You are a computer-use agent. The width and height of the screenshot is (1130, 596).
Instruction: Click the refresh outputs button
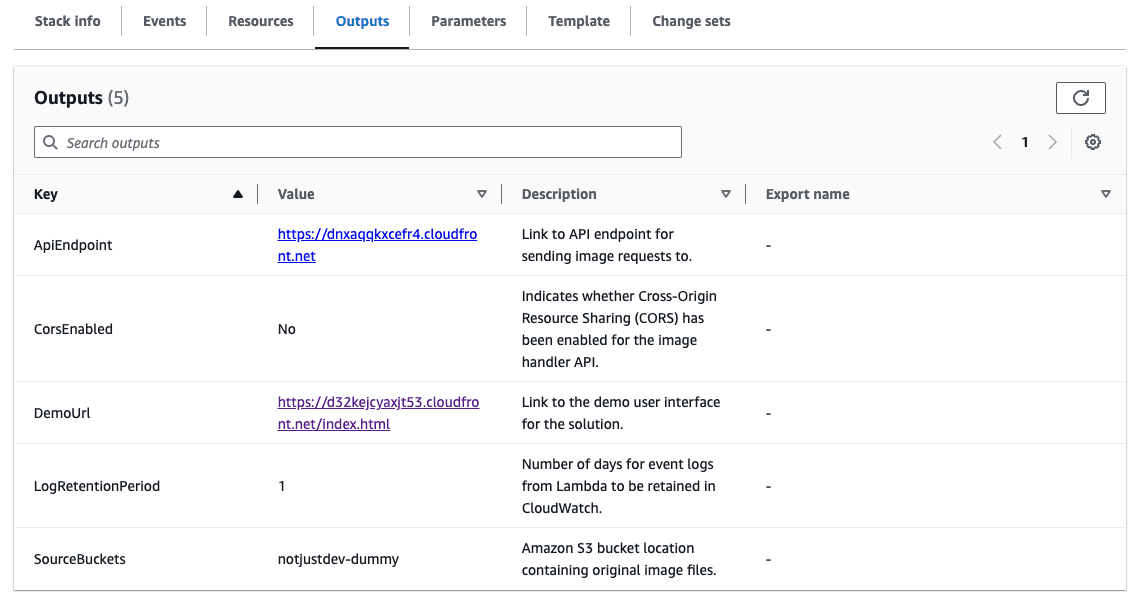pyautogui.click(x=1080, y=98)
